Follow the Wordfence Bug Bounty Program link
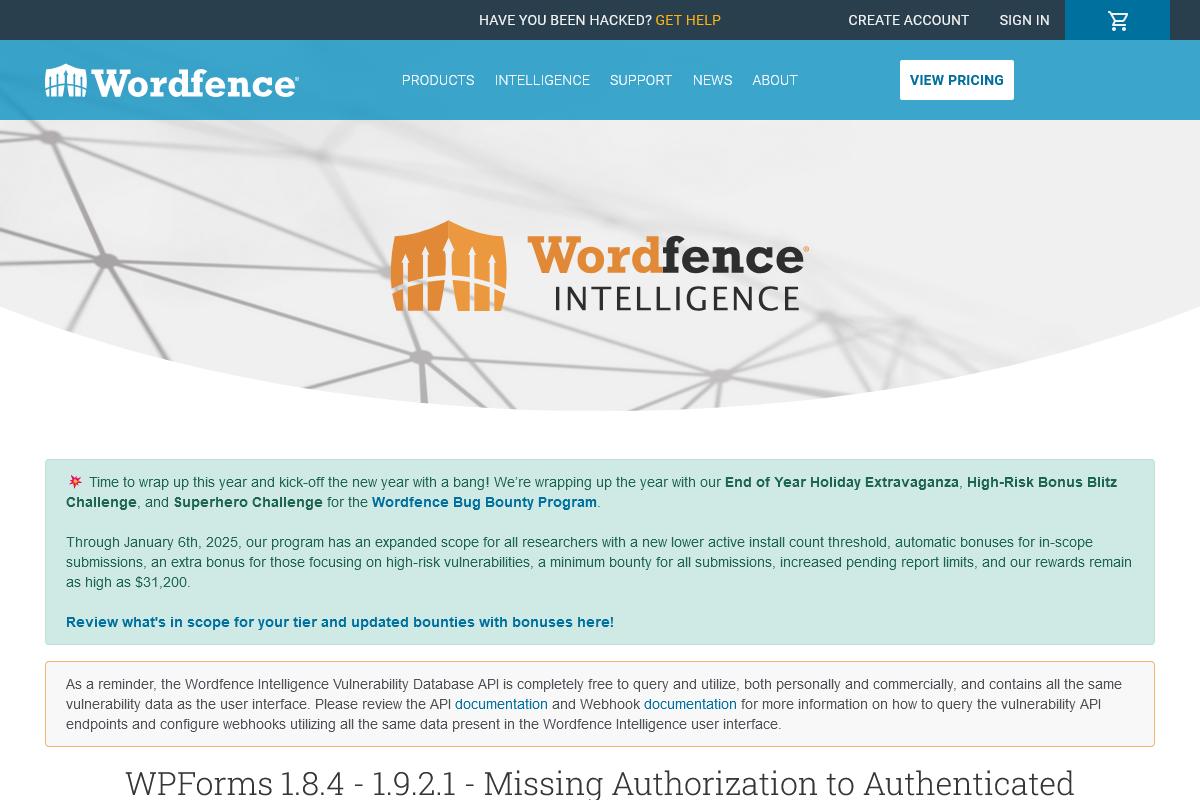The height and width of the screenshot is (800, 1200). pos(484,502)
